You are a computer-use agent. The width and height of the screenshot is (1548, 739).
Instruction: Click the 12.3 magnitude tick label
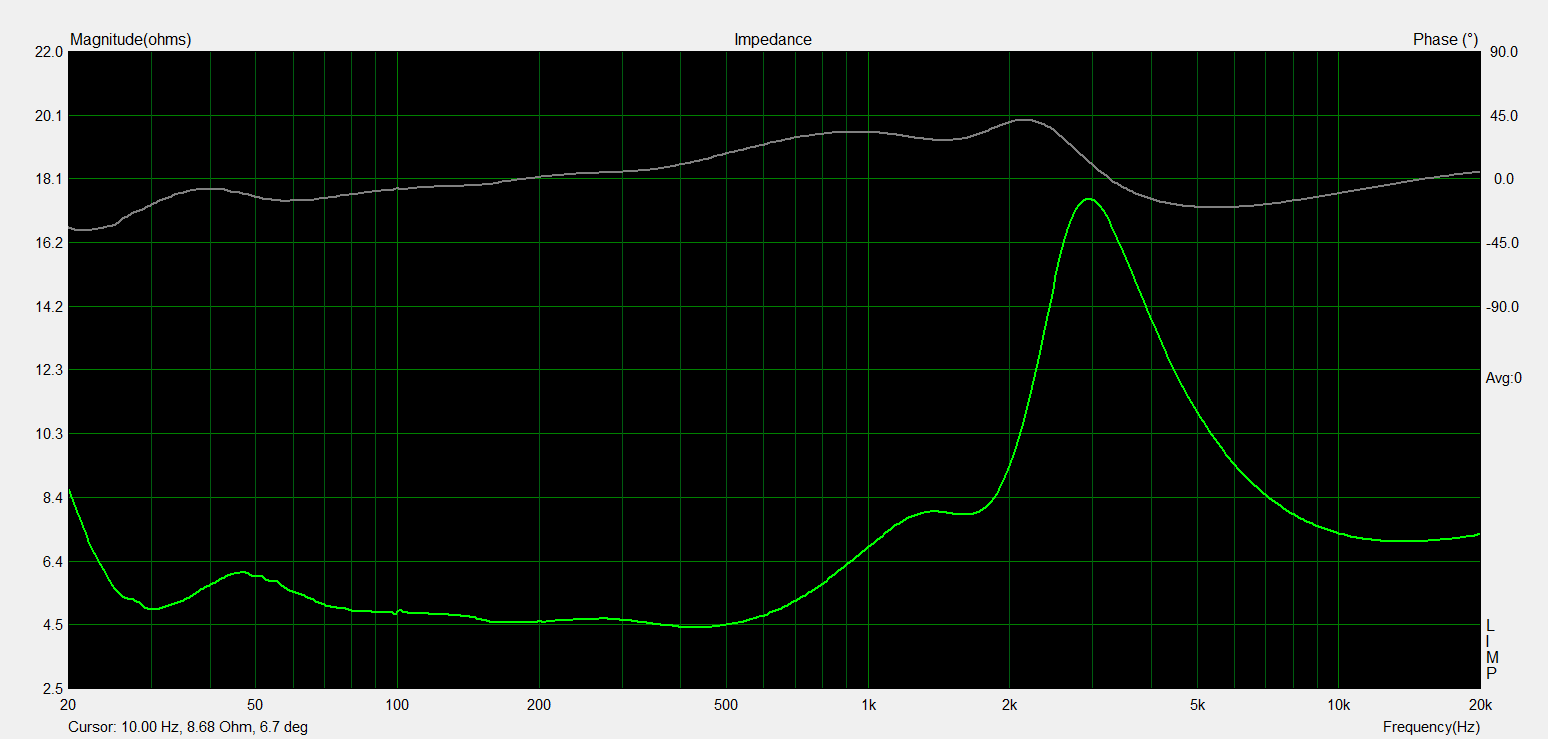(49, 370)
